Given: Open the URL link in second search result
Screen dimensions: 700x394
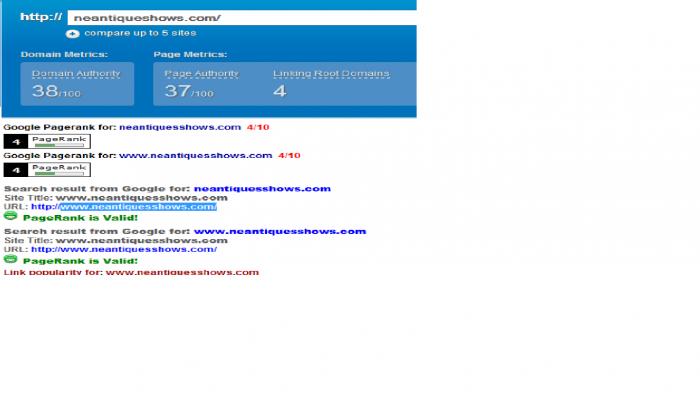Looking at the screenshot, I should 124,249.
